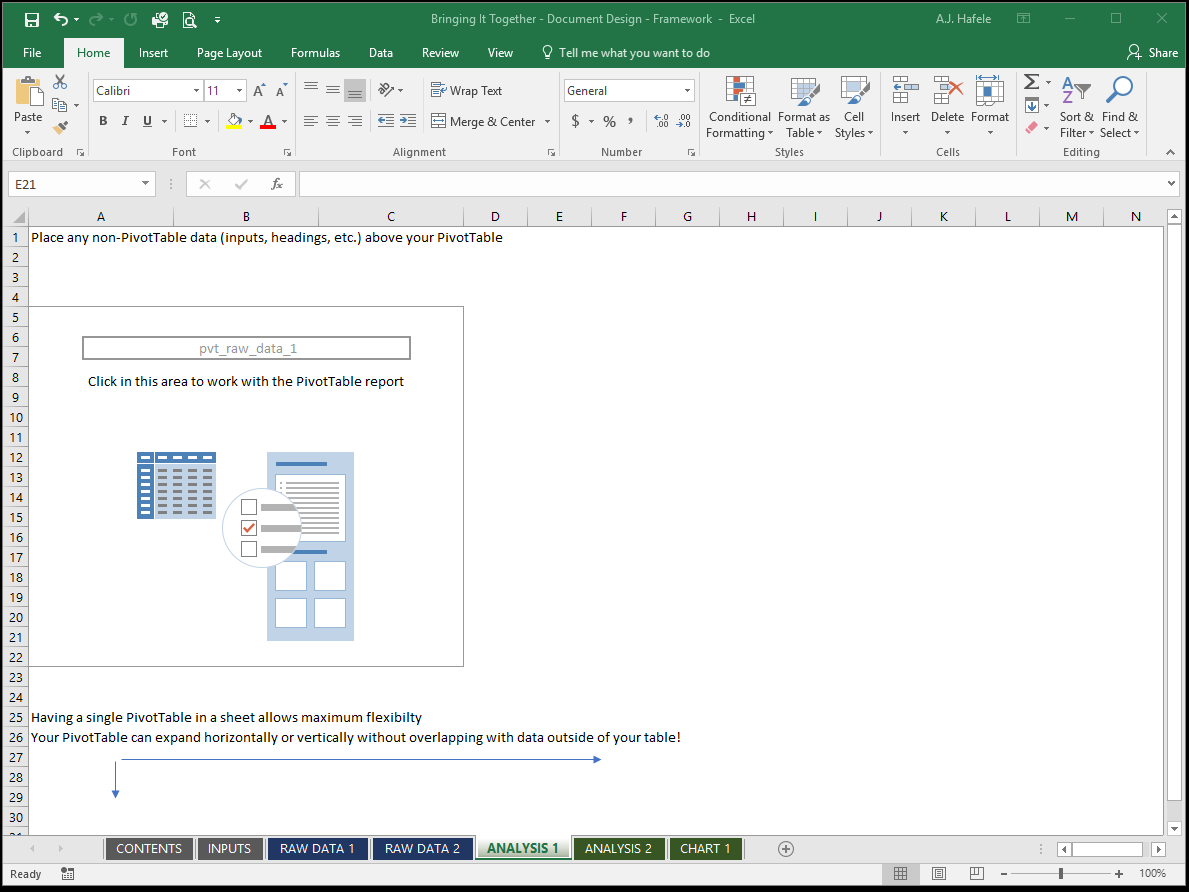Open the CONTENTS sheet tab
Screen dimensions: 1189x892
click(149, 848)
